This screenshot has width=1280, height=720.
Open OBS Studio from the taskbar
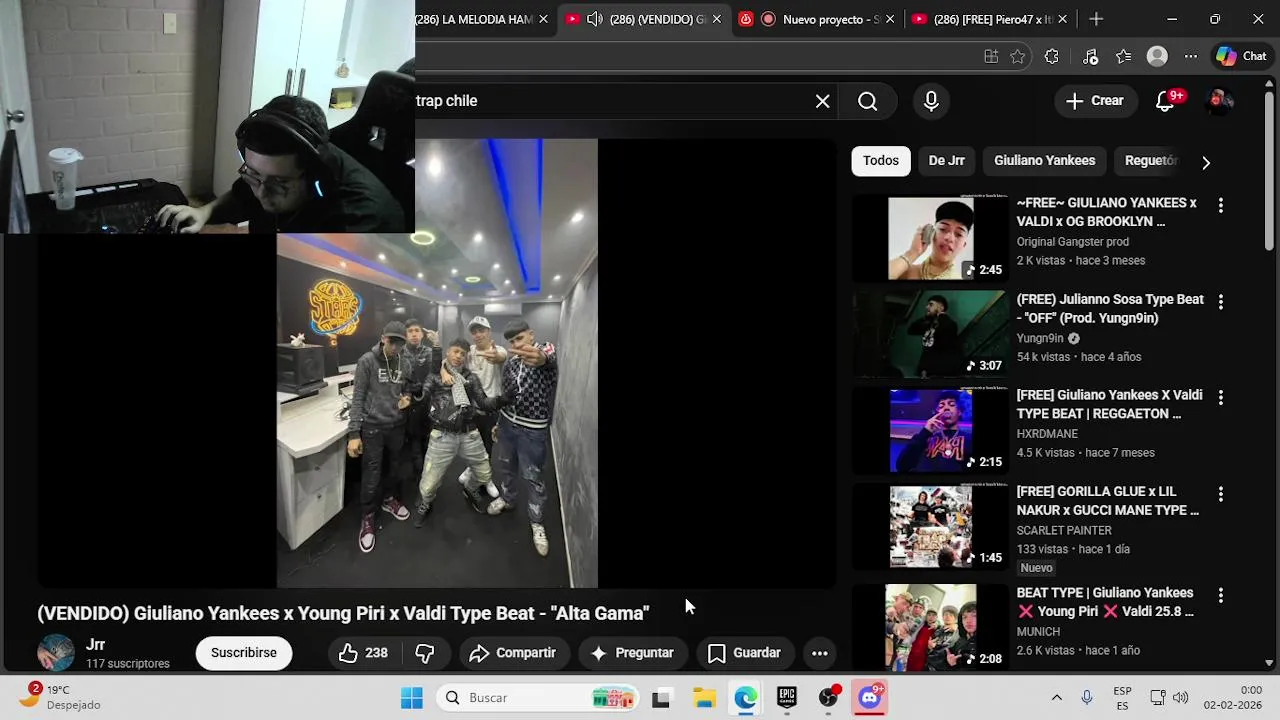[829, 698]
